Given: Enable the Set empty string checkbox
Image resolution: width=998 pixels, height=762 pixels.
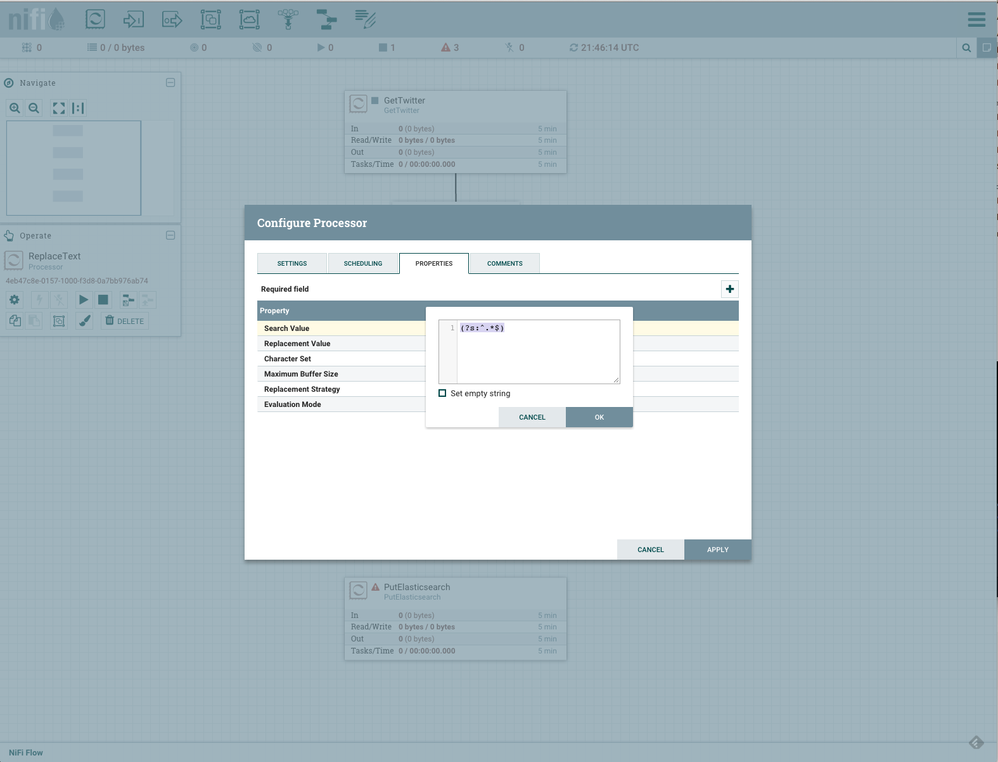Looking at the screenshot, I should click(x=443, y=394).
